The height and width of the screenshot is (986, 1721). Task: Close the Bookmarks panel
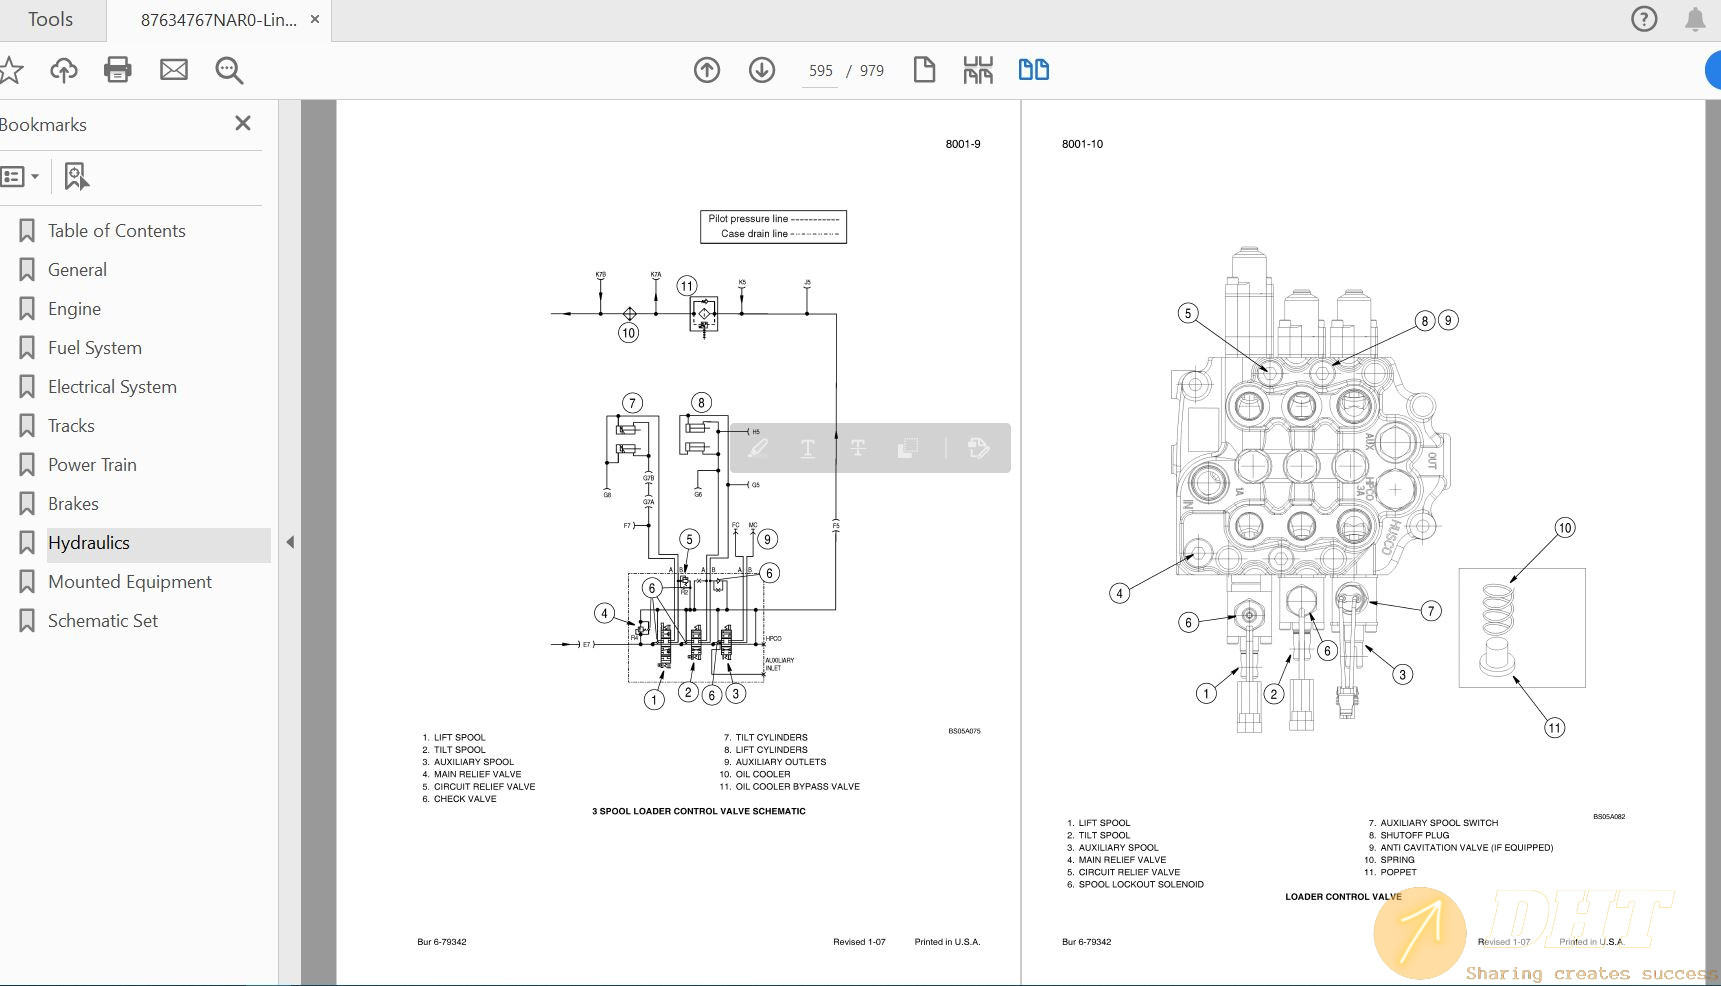click(x=242, y=123)
